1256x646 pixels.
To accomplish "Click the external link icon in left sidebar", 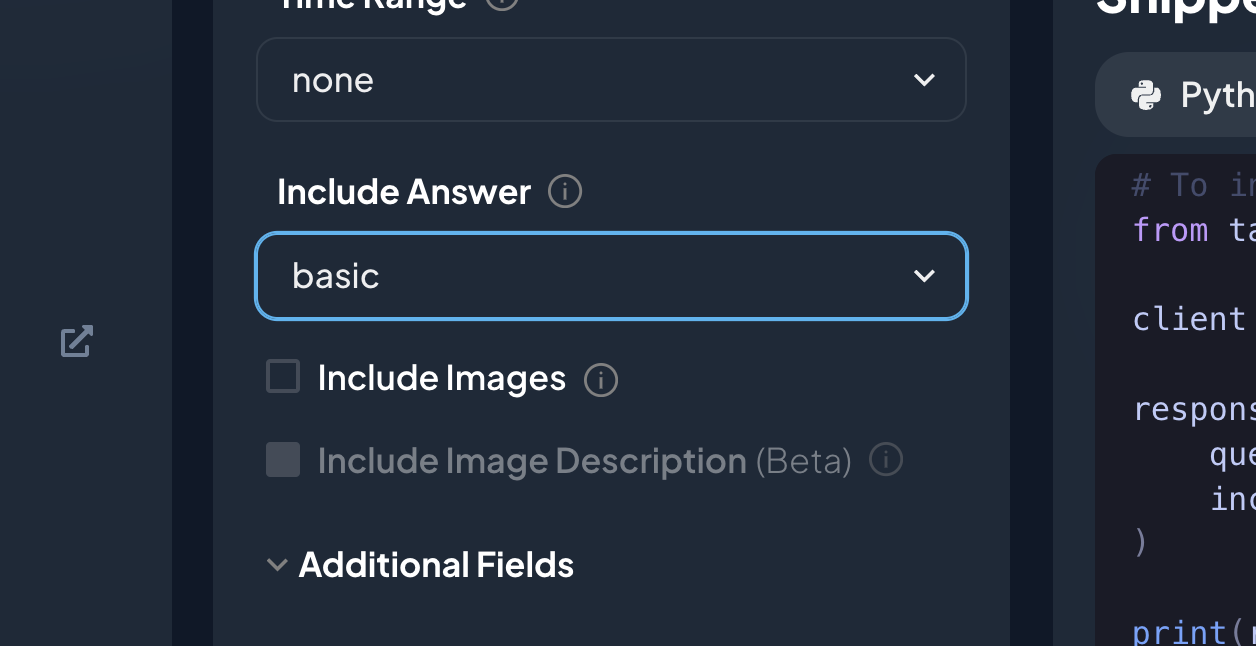I will tap(77, 341).
